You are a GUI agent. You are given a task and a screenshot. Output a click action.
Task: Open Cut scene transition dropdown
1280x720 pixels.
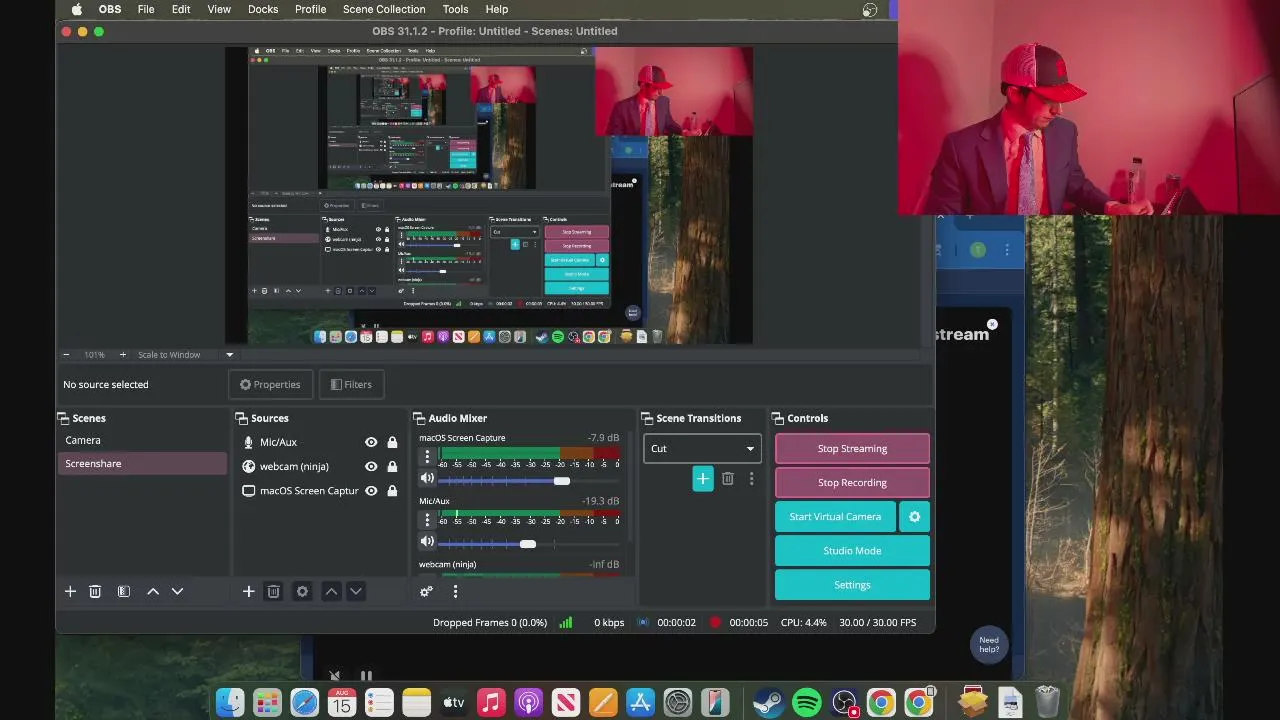[702, 448]
